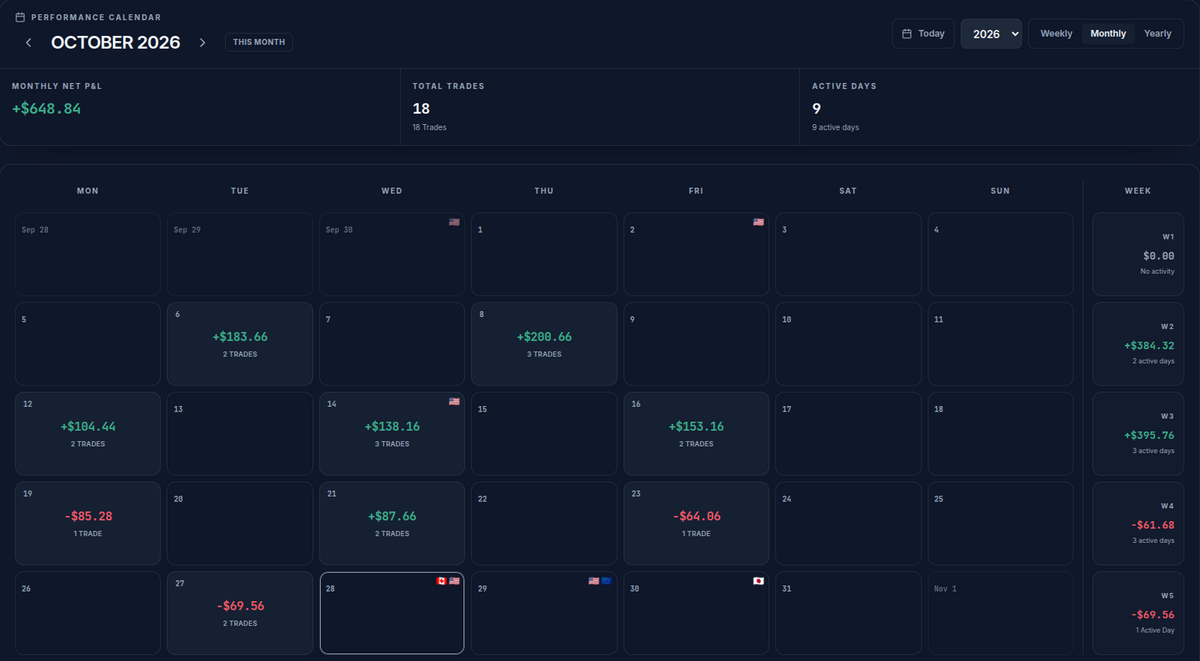Open October 14 with +$138.16
Image resolution: width=1200 pixels, height=661 pixels.
392,434
